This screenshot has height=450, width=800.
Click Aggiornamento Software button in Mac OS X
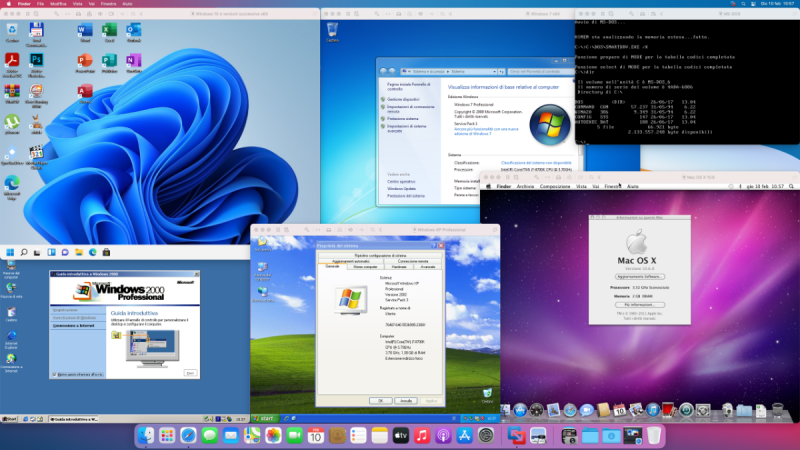638,275
